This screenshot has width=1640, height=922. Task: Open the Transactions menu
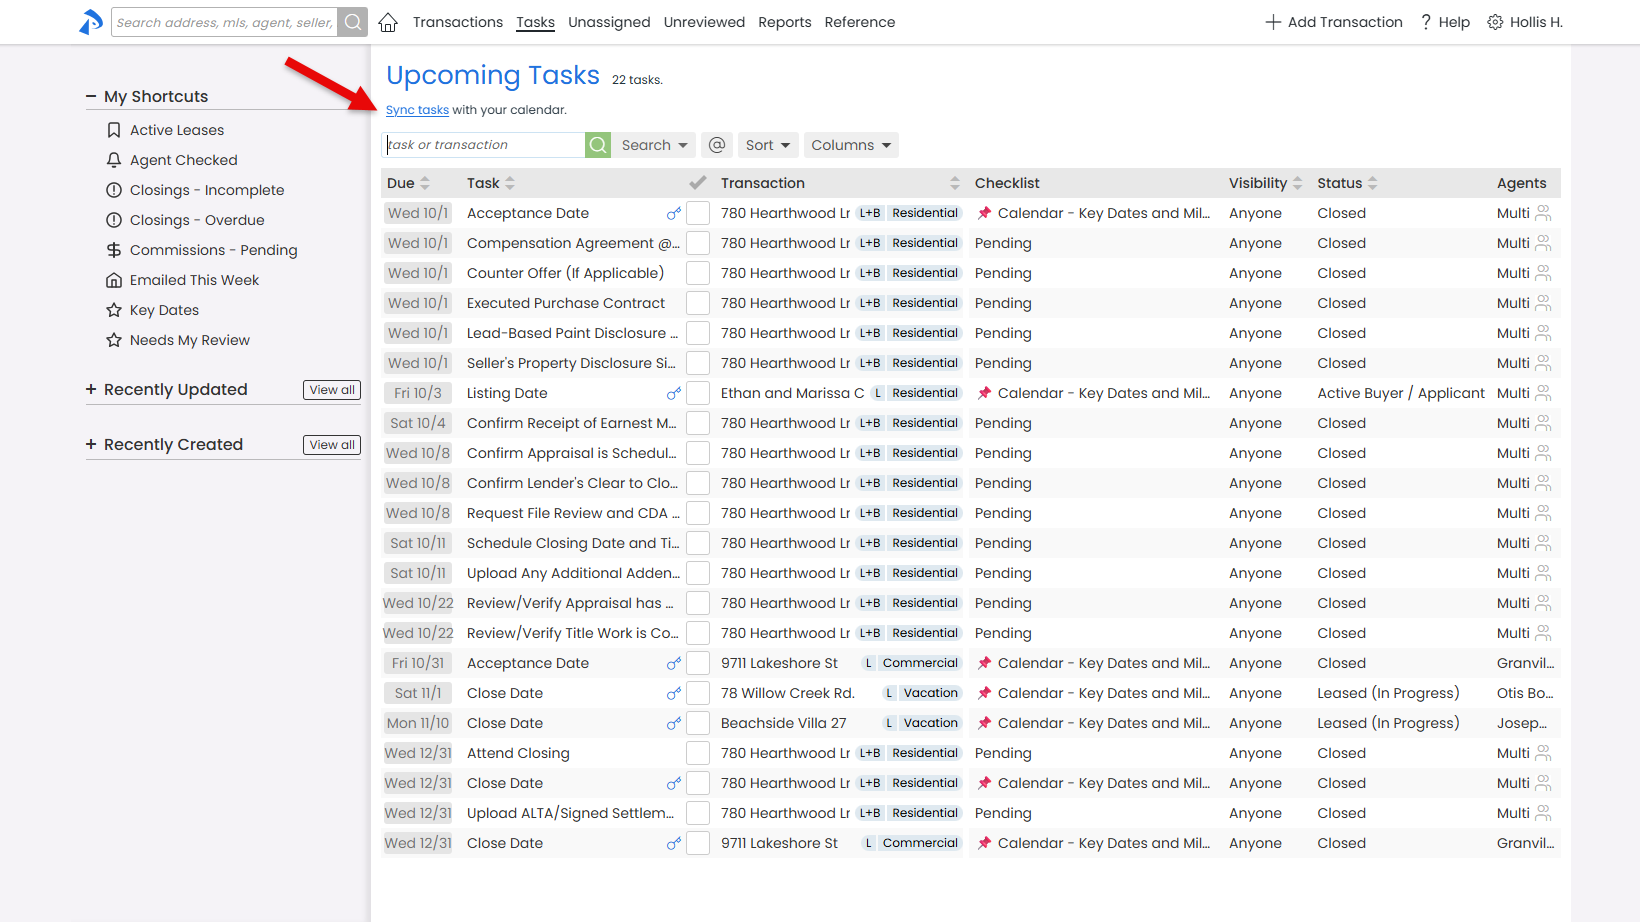[458, 22]
